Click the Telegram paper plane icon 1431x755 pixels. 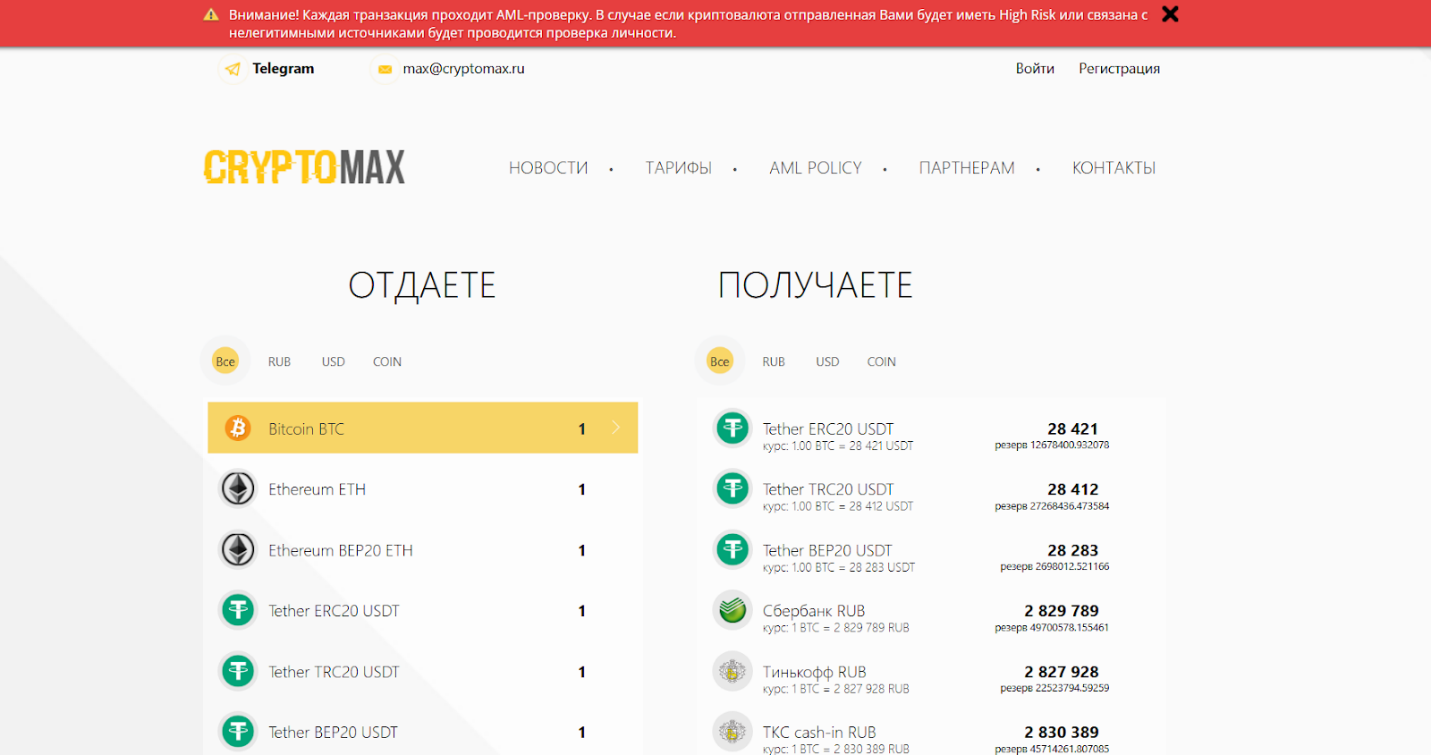coord(233,69)
